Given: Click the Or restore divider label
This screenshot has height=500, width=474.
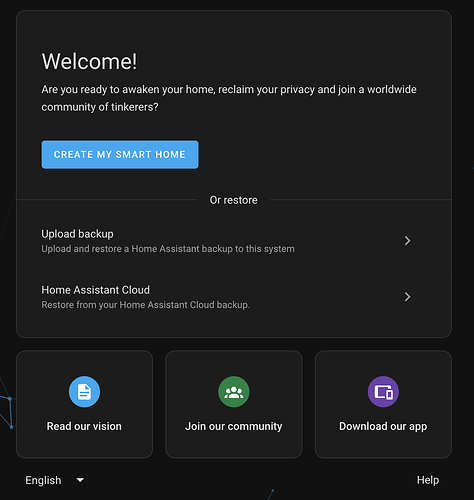Looking at the screenshot, I should pyautogui.click(x=234, y=200).
